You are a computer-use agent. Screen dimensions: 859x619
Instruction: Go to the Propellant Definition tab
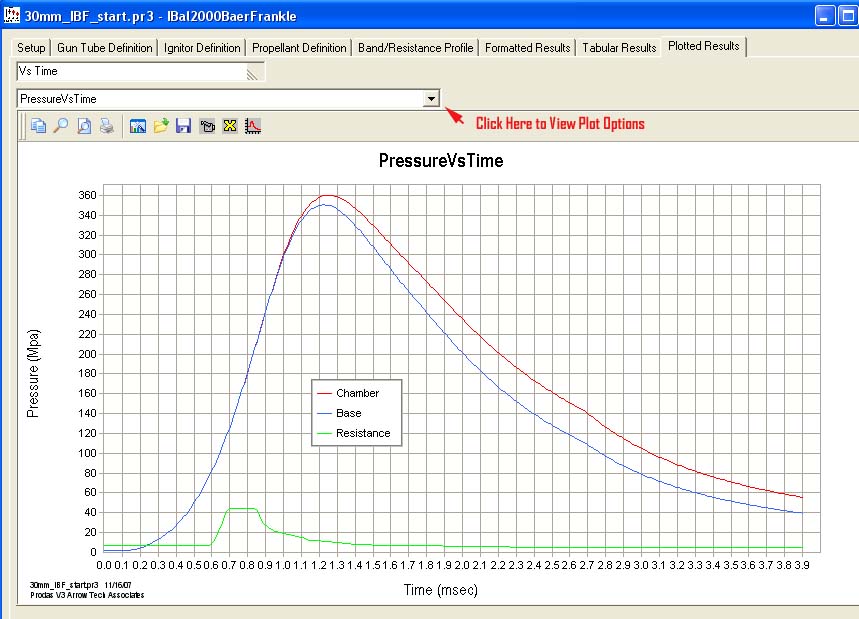pyautogui.click(x=299, y=48)
